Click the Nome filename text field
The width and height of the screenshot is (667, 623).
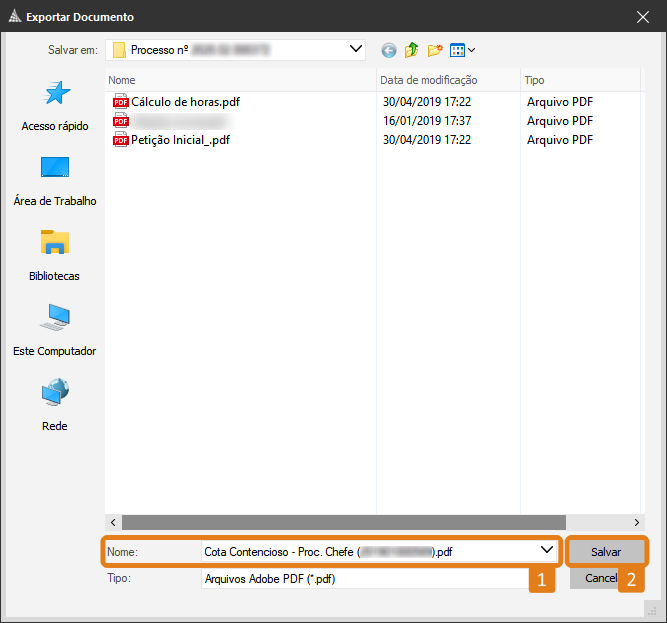point(365,550)
